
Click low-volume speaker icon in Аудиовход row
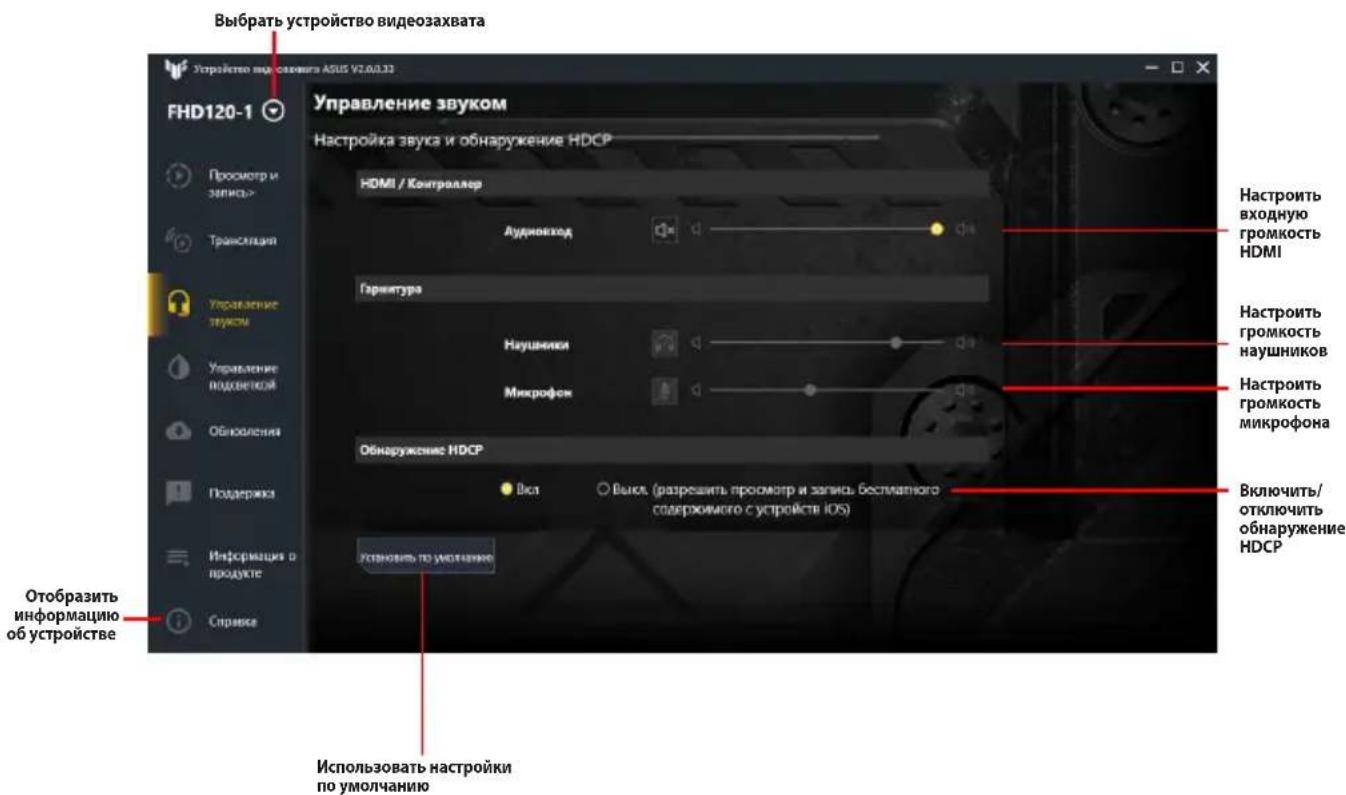pyautogui.click(x=696, y=229)
